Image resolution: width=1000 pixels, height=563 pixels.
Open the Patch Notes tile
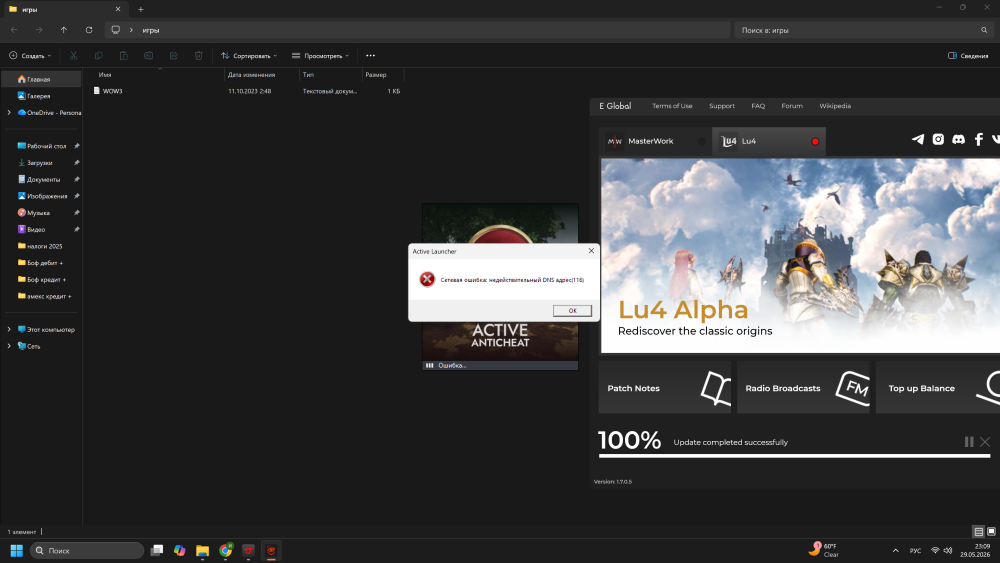click(x=665, y=388)
